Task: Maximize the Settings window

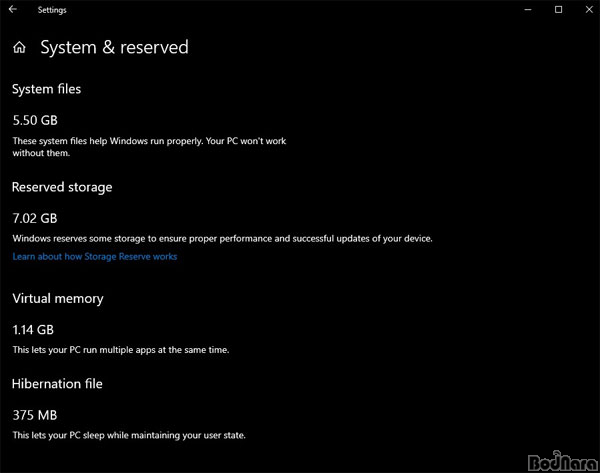Action: pos(558,10)
